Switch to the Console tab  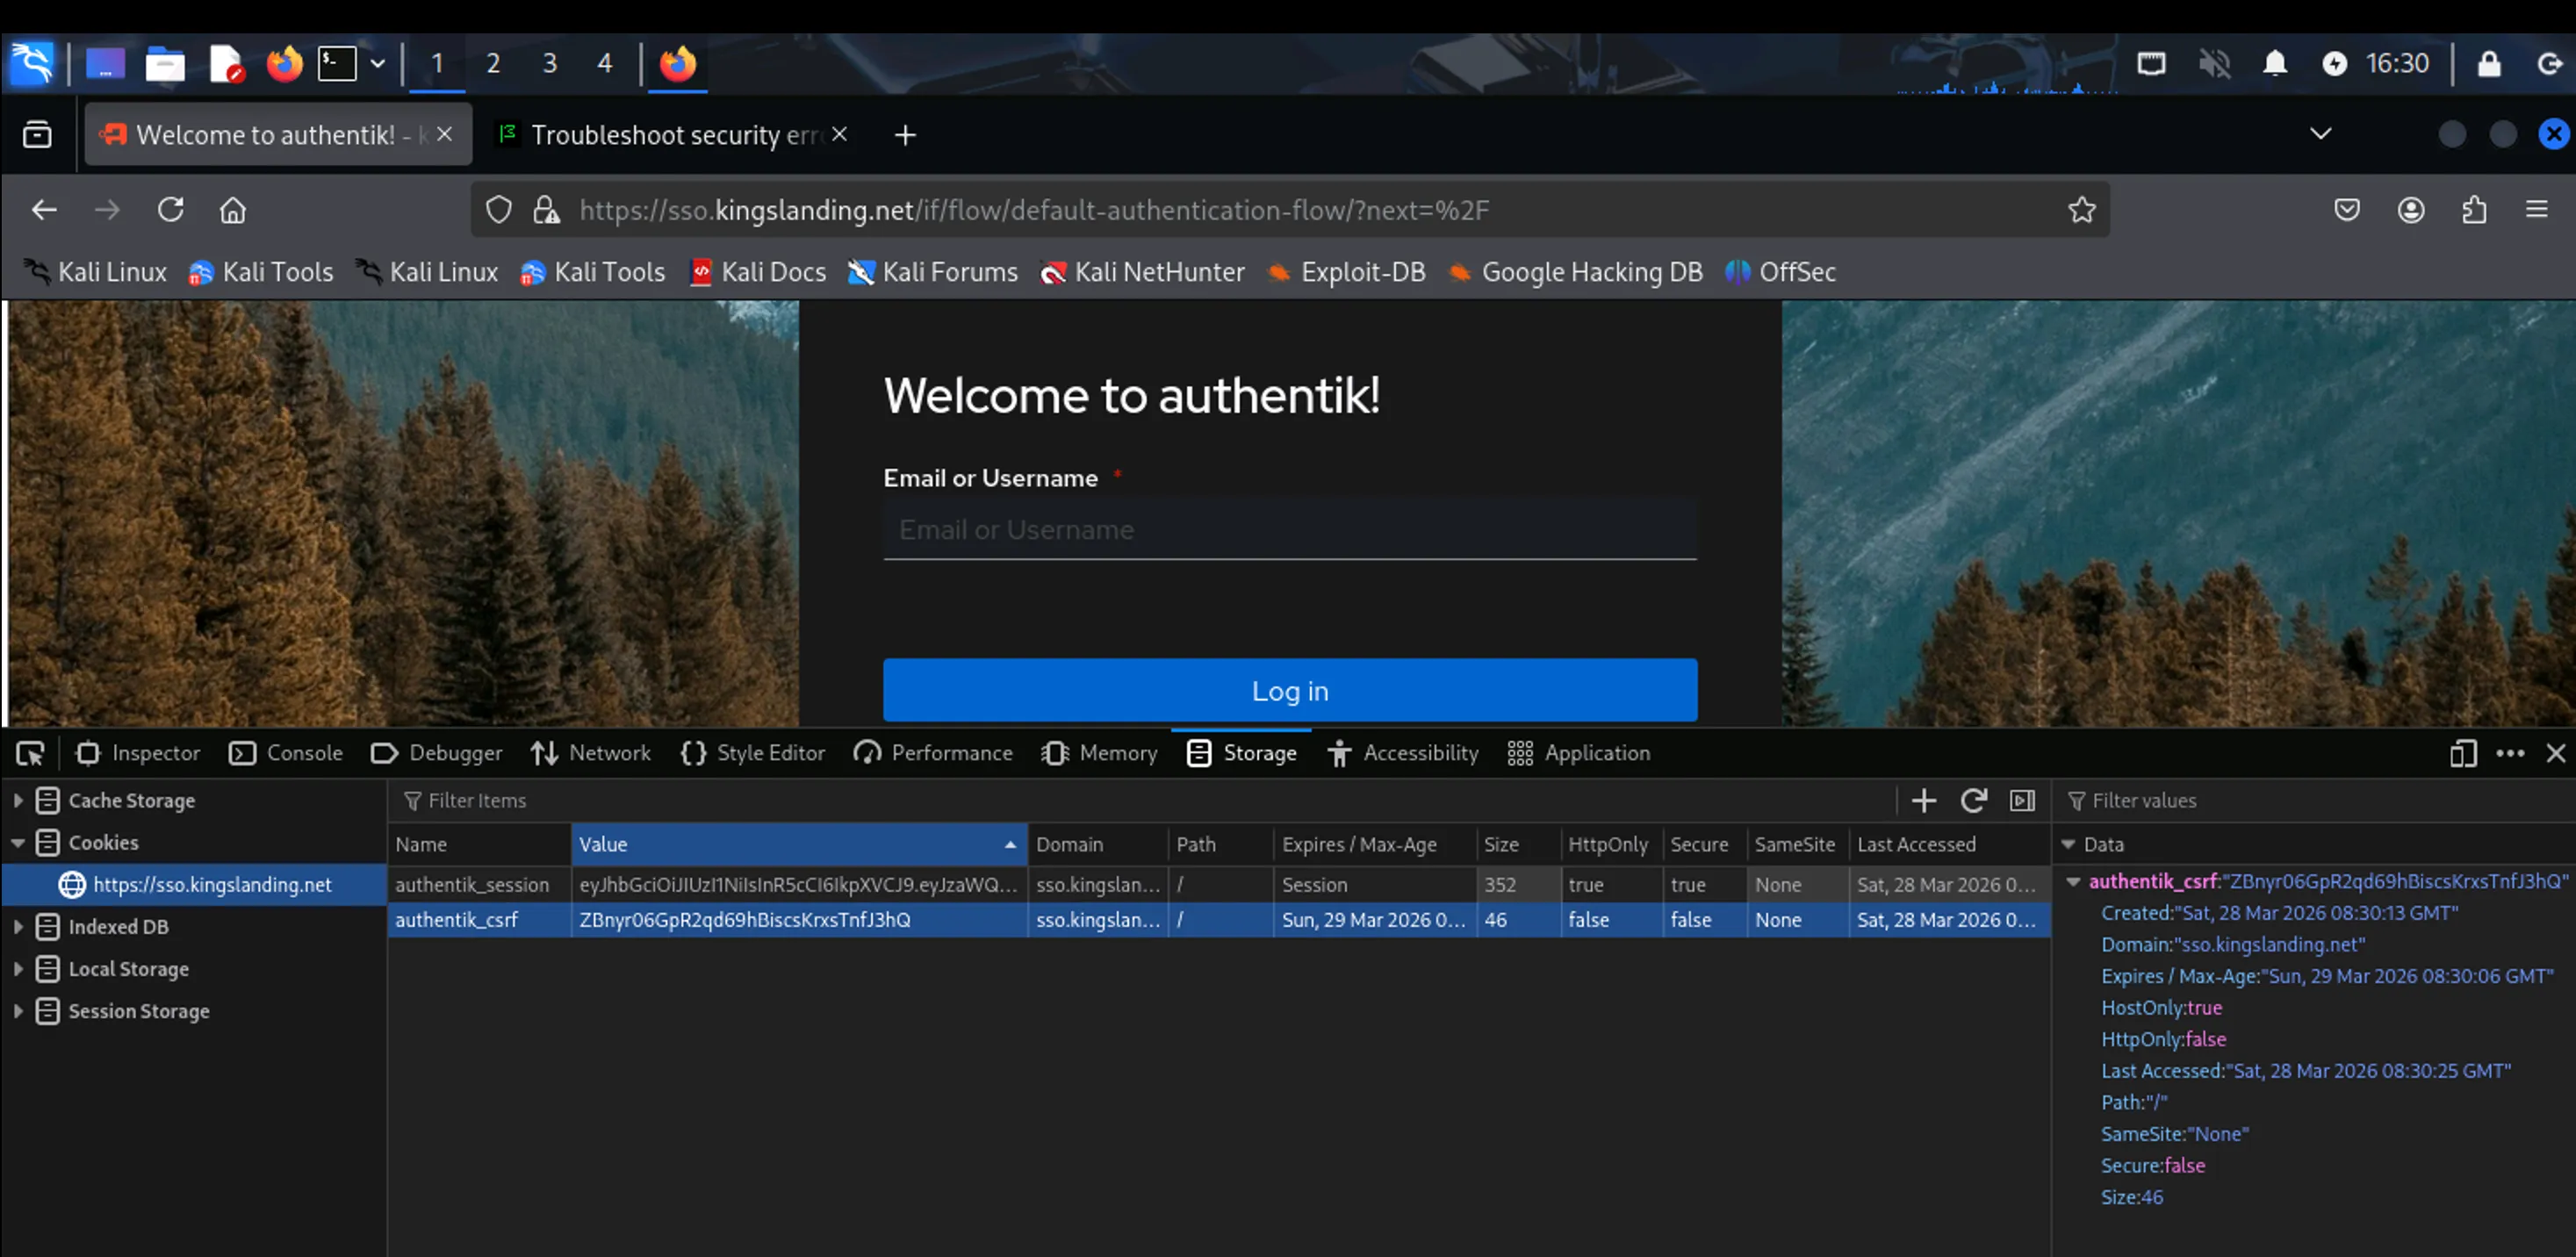point(286,753)
